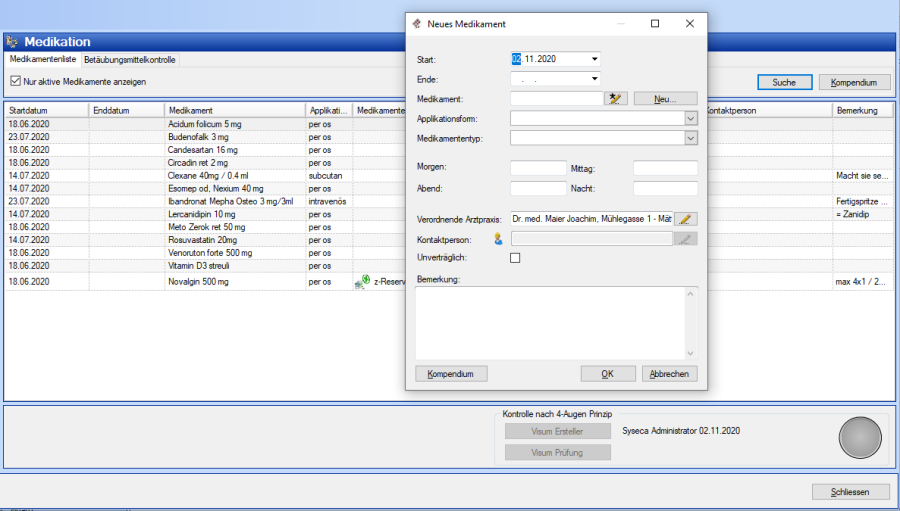
Task: Switch to the Betäubungsmittelkontrolle tab
Action: [x=130, y=60]
